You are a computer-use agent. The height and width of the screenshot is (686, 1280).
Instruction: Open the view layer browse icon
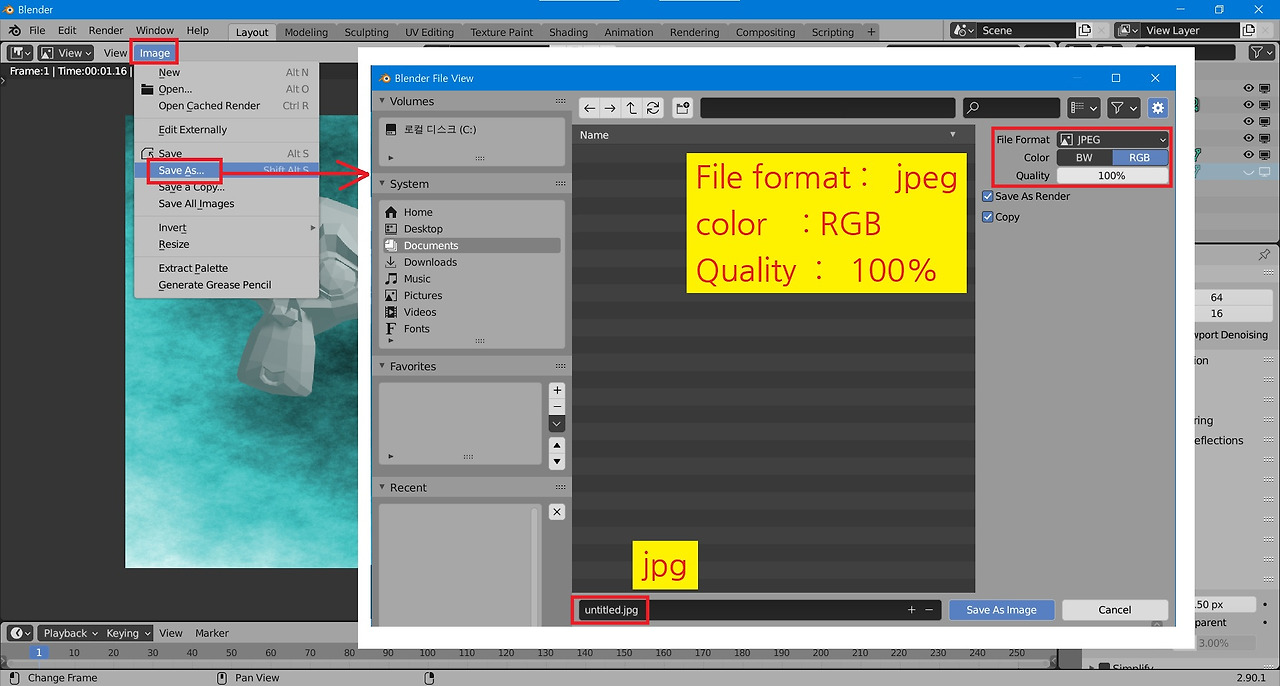point(1127,31)
